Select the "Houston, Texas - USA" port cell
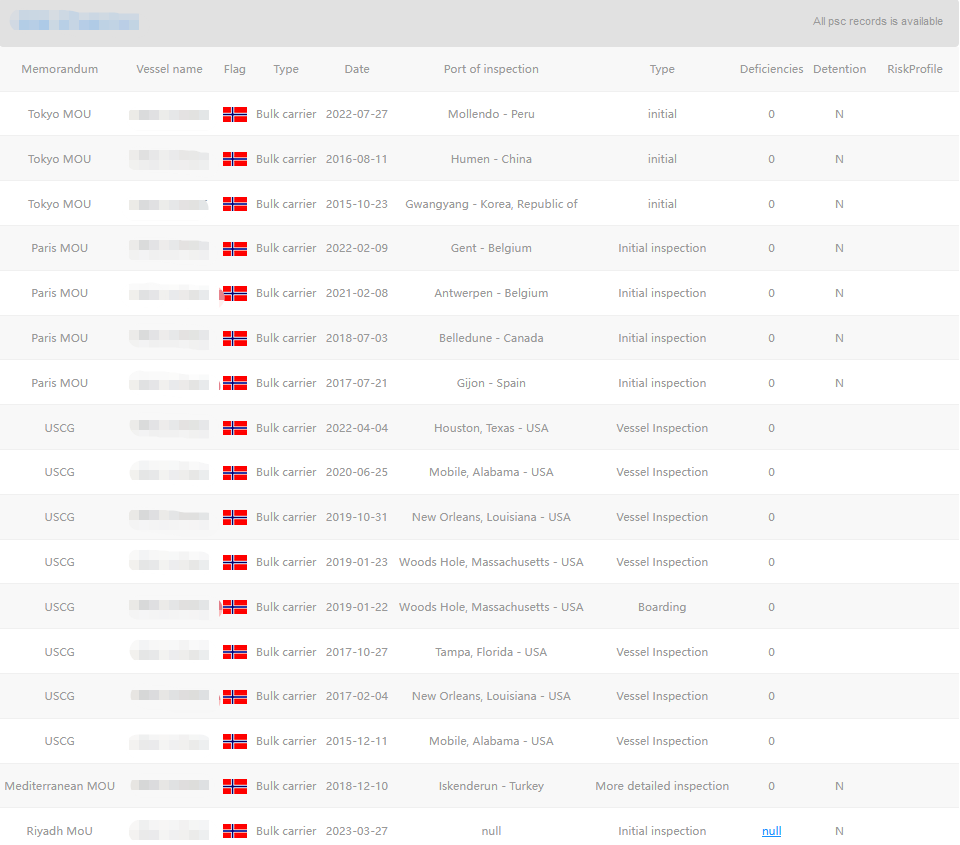This screenshot has width=960, height=845. tap(491, 428)
